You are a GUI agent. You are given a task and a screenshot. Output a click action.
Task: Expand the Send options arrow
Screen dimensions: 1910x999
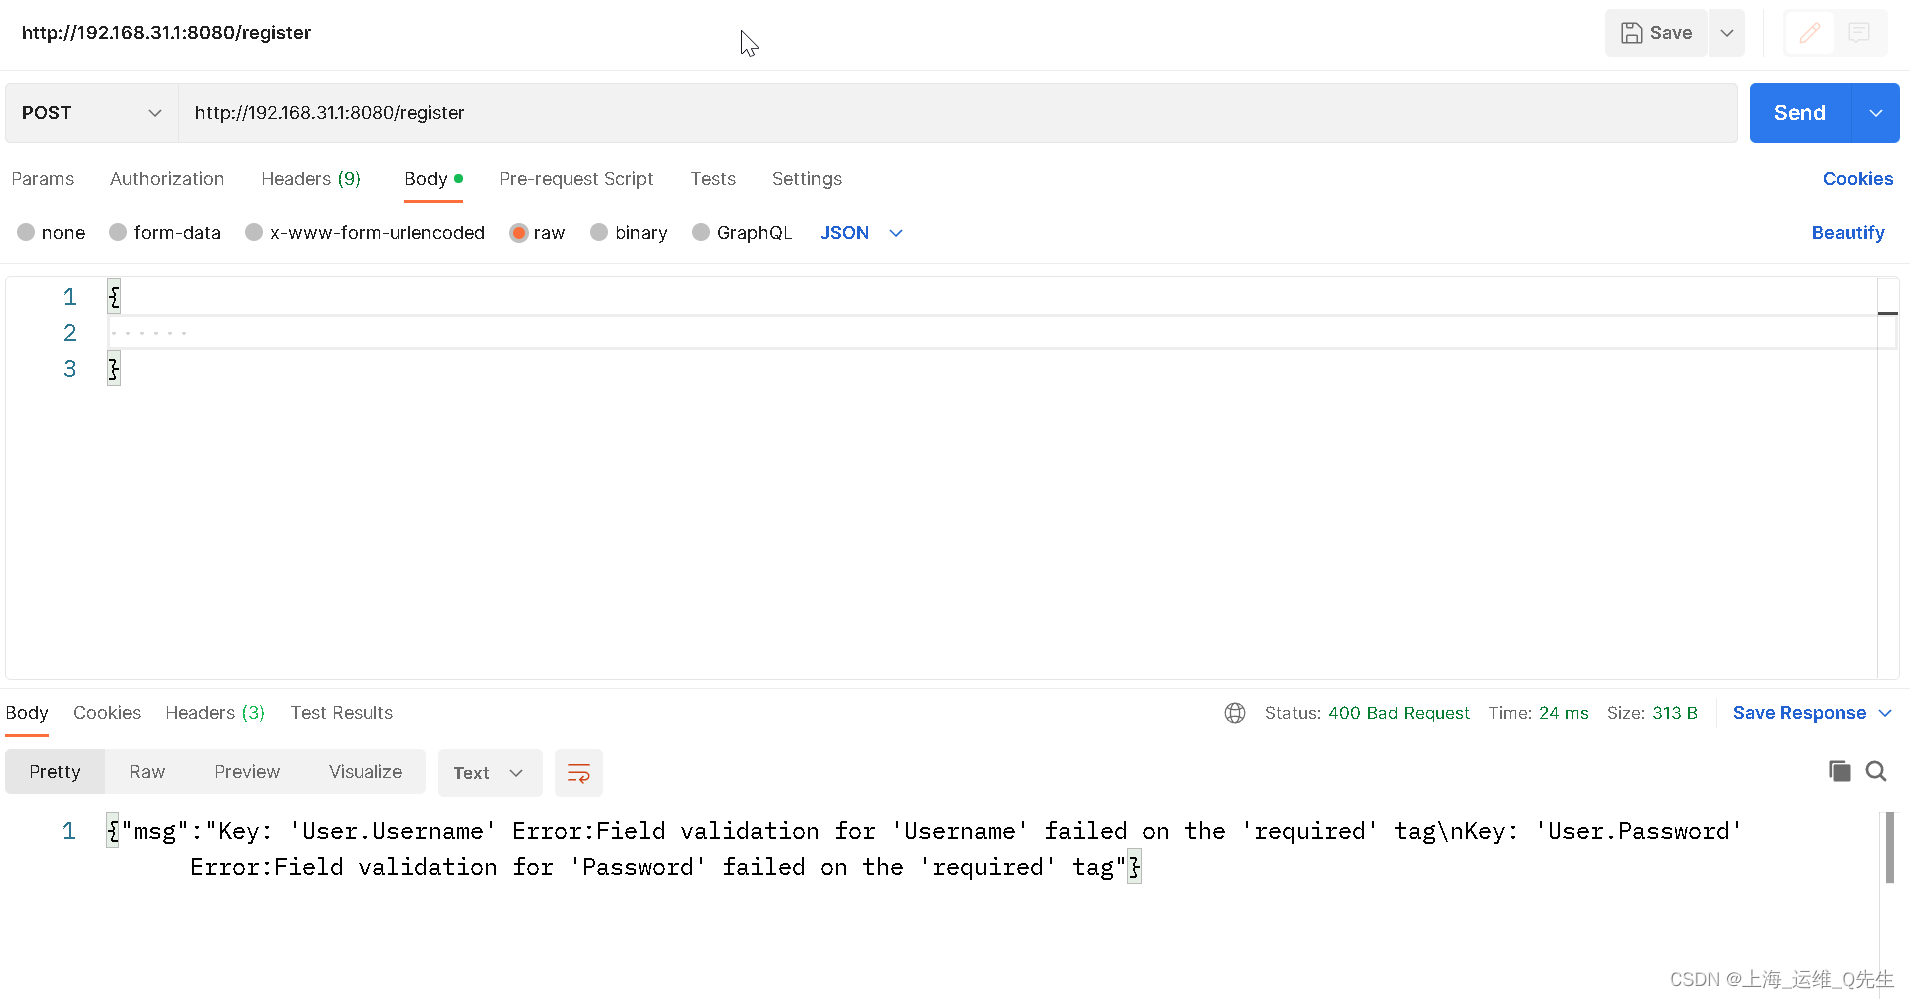coord(1876,113)
